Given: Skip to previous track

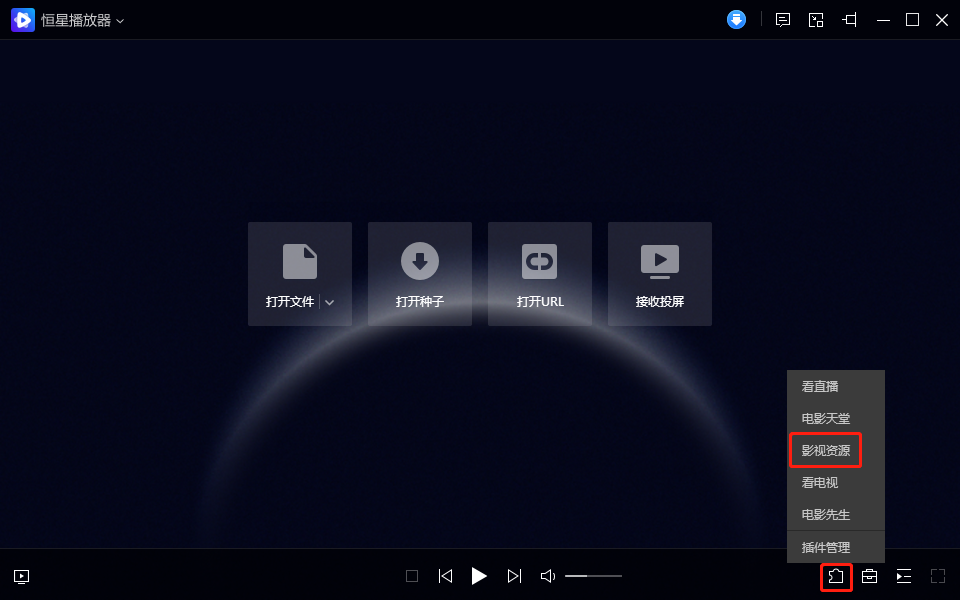Looking at the screenshot, I should [x=446, y=576].
